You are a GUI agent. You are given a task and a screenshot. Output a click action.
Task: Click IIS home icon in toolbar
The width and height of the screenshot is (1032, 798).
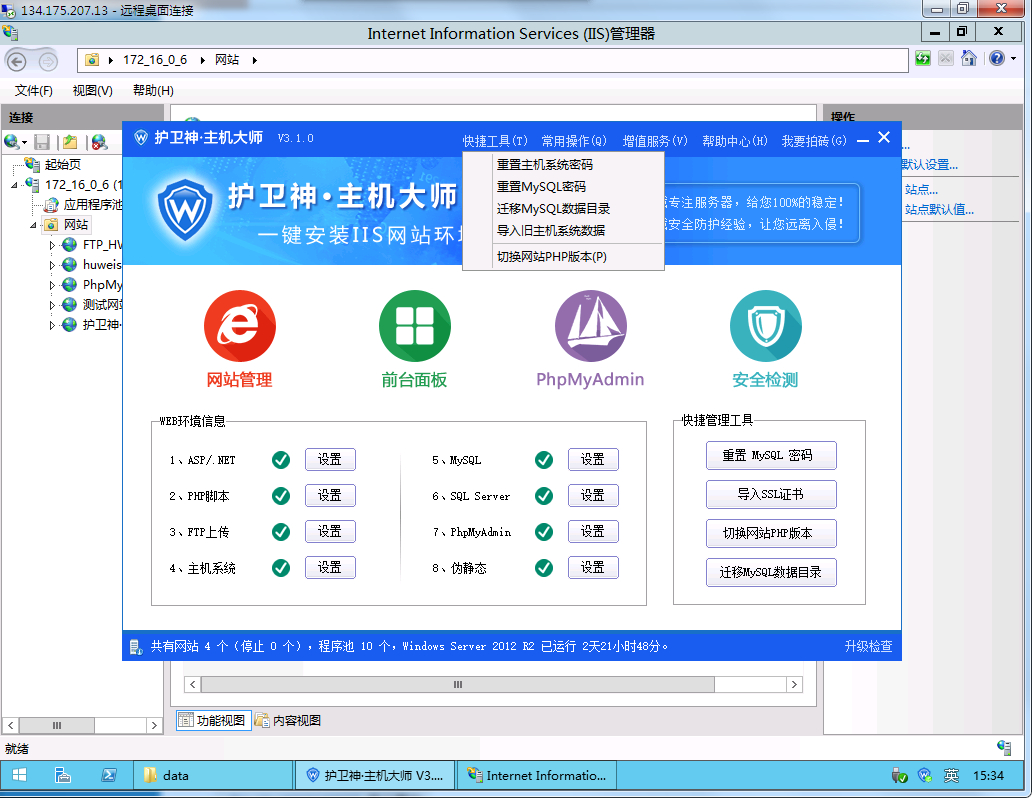coord(968,59)
